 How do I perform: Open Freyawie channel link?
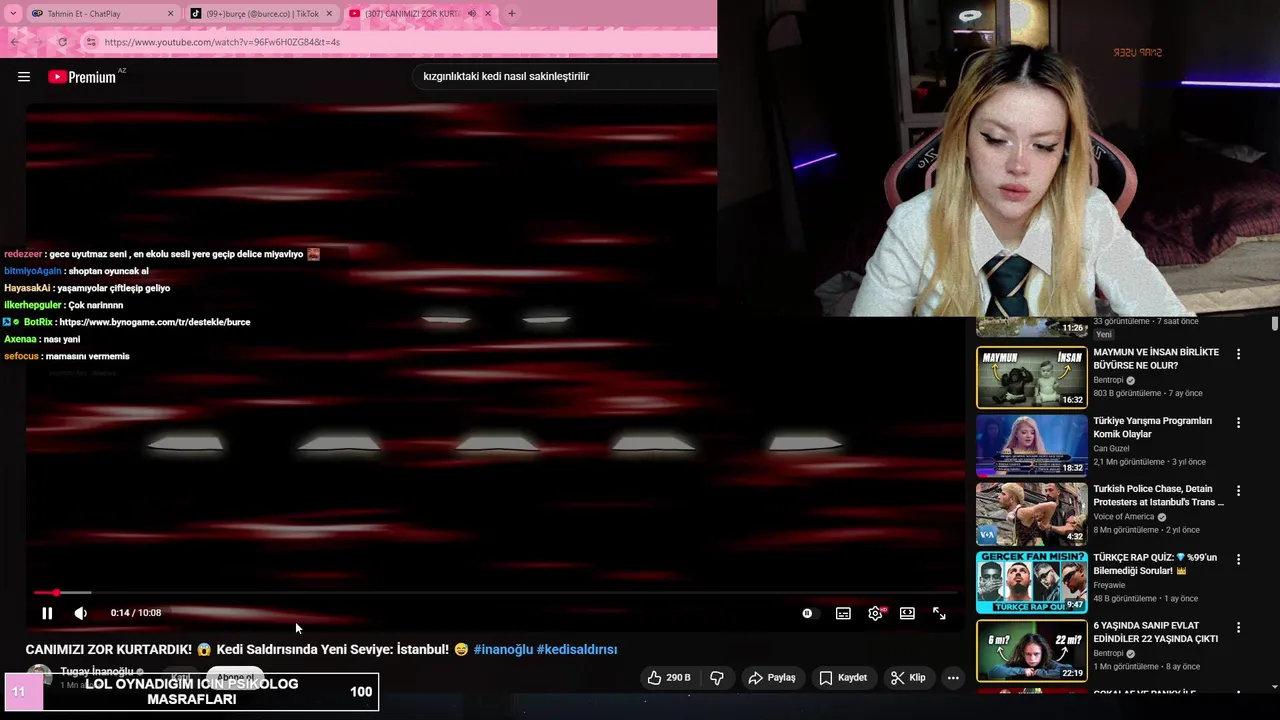[x=1108, y=585]
